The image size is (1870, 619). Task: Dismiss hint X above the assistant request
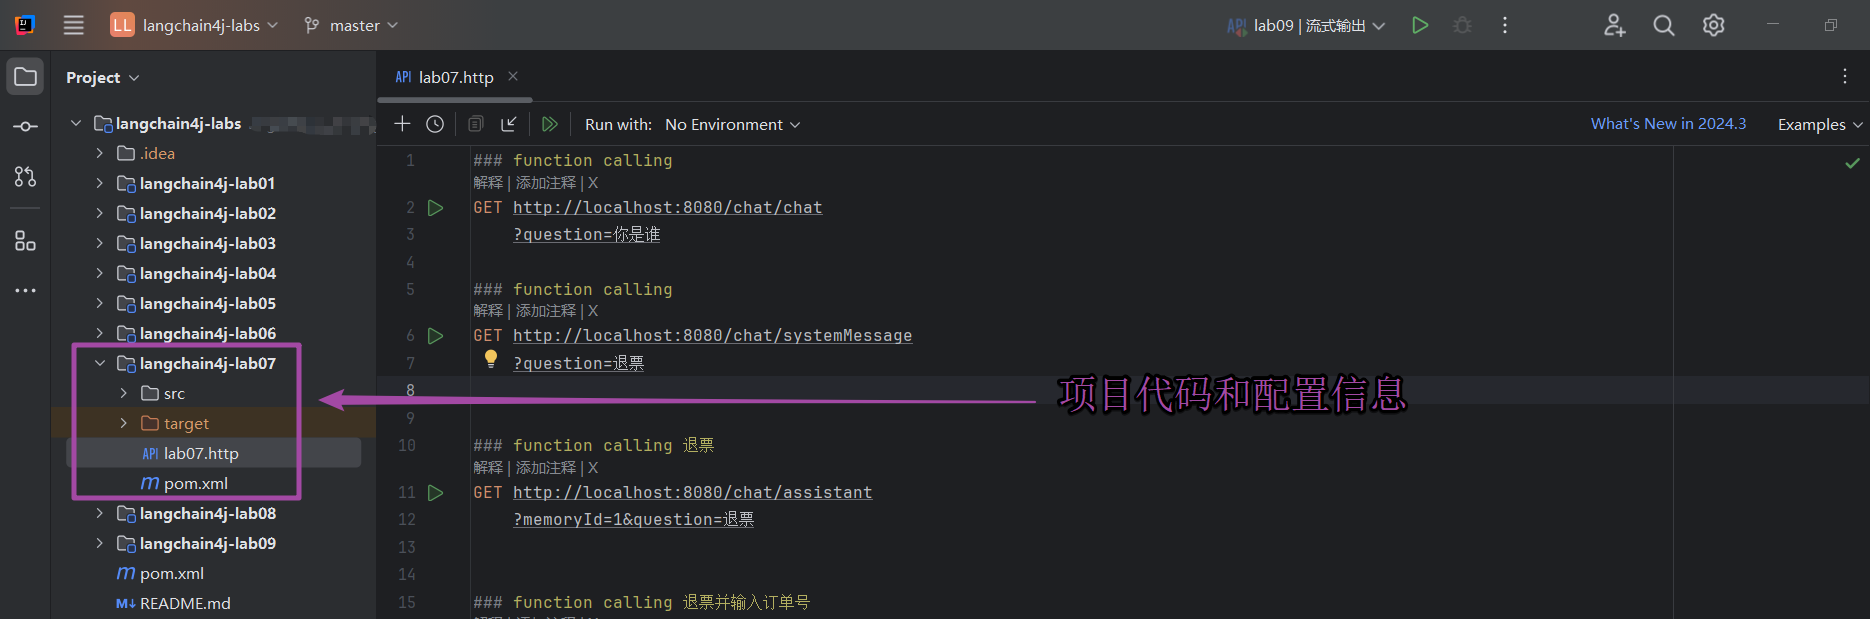[x=593, y=468]
